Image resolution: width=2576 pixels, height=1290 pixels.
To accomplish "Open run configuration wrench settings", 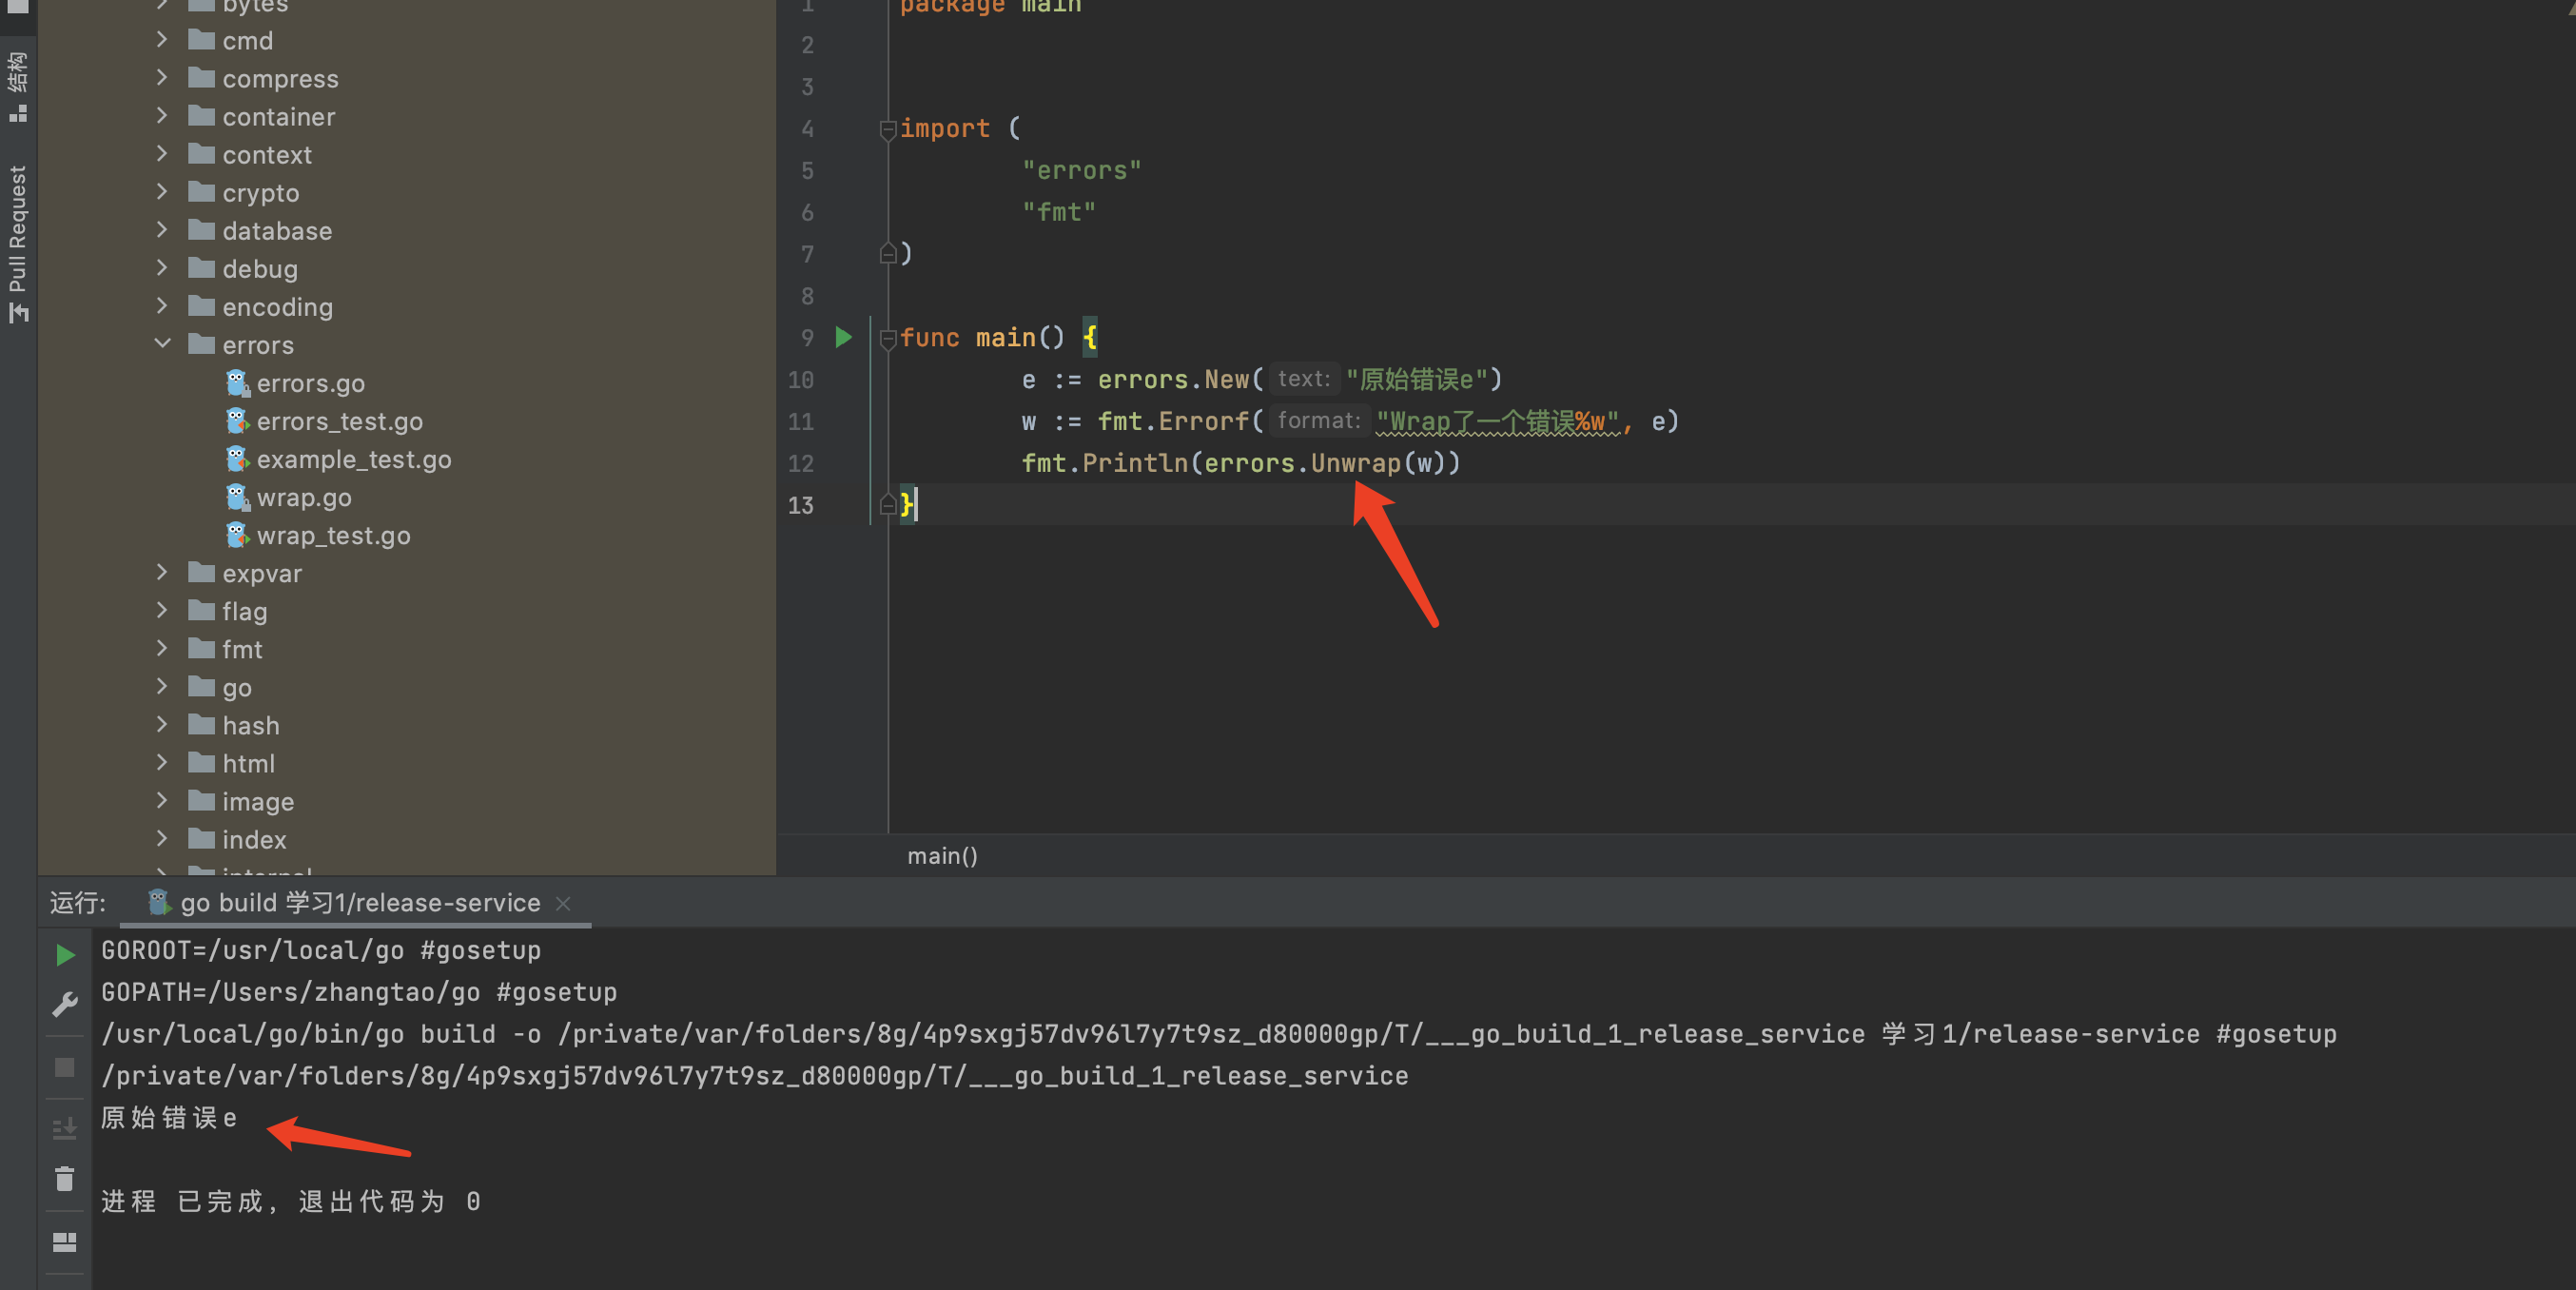I will [65, 1004].
